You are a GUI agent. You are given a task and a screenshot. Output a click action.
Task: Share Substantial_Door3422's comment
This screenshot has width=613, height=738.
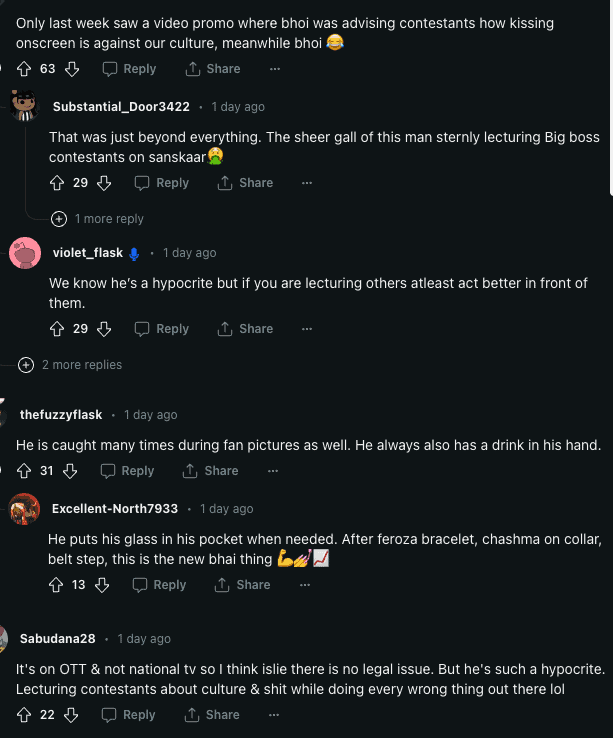pyautogui.click(x=246, y=183)
